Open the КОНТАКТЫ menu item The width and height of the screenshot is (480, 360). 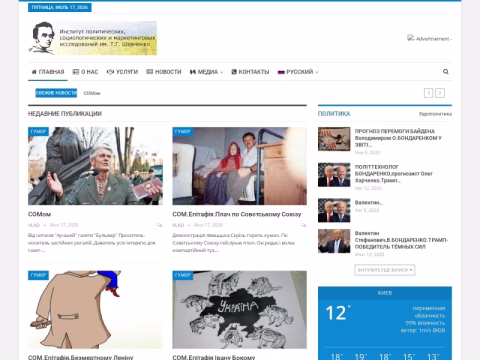point(250,72)
